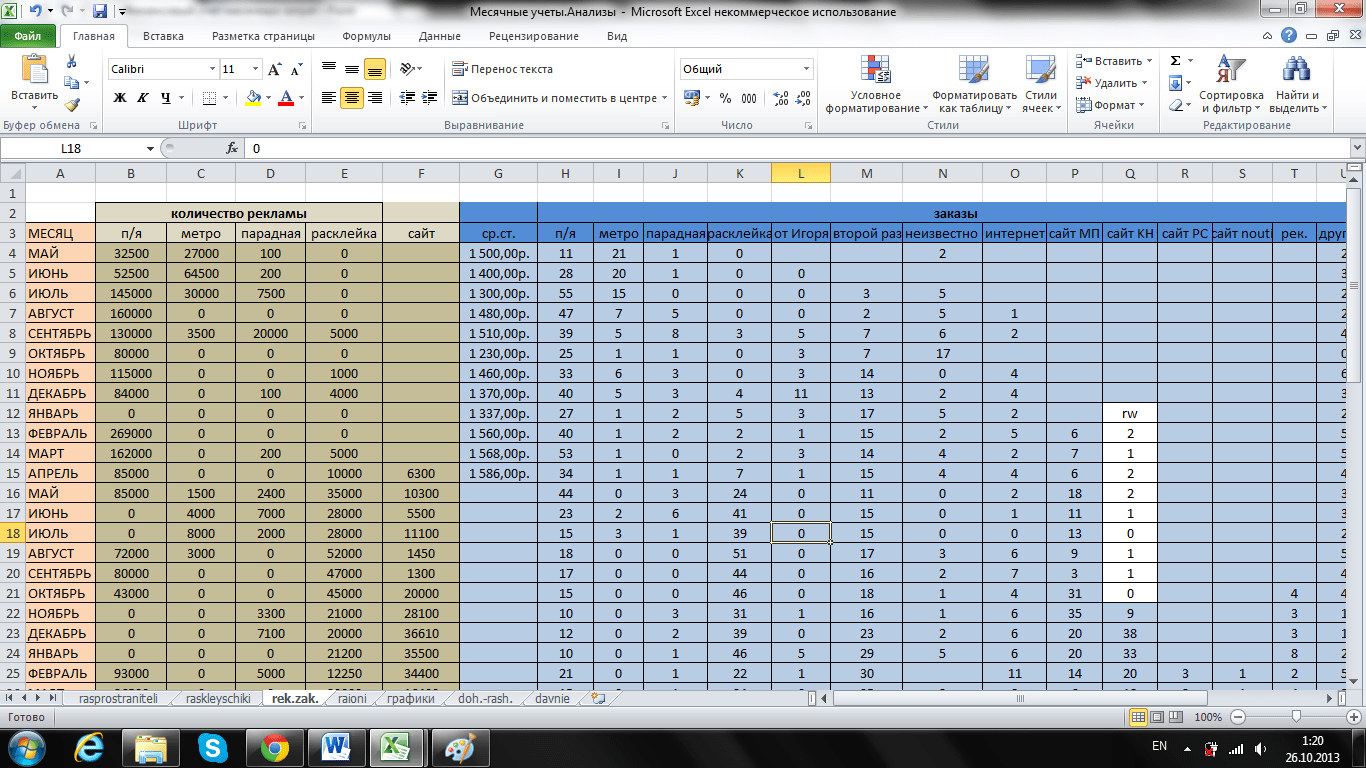The height and width of the screenshot is (768, 1366).
Task: Expand the Общий number format dropdown
Action: point(806,70)
